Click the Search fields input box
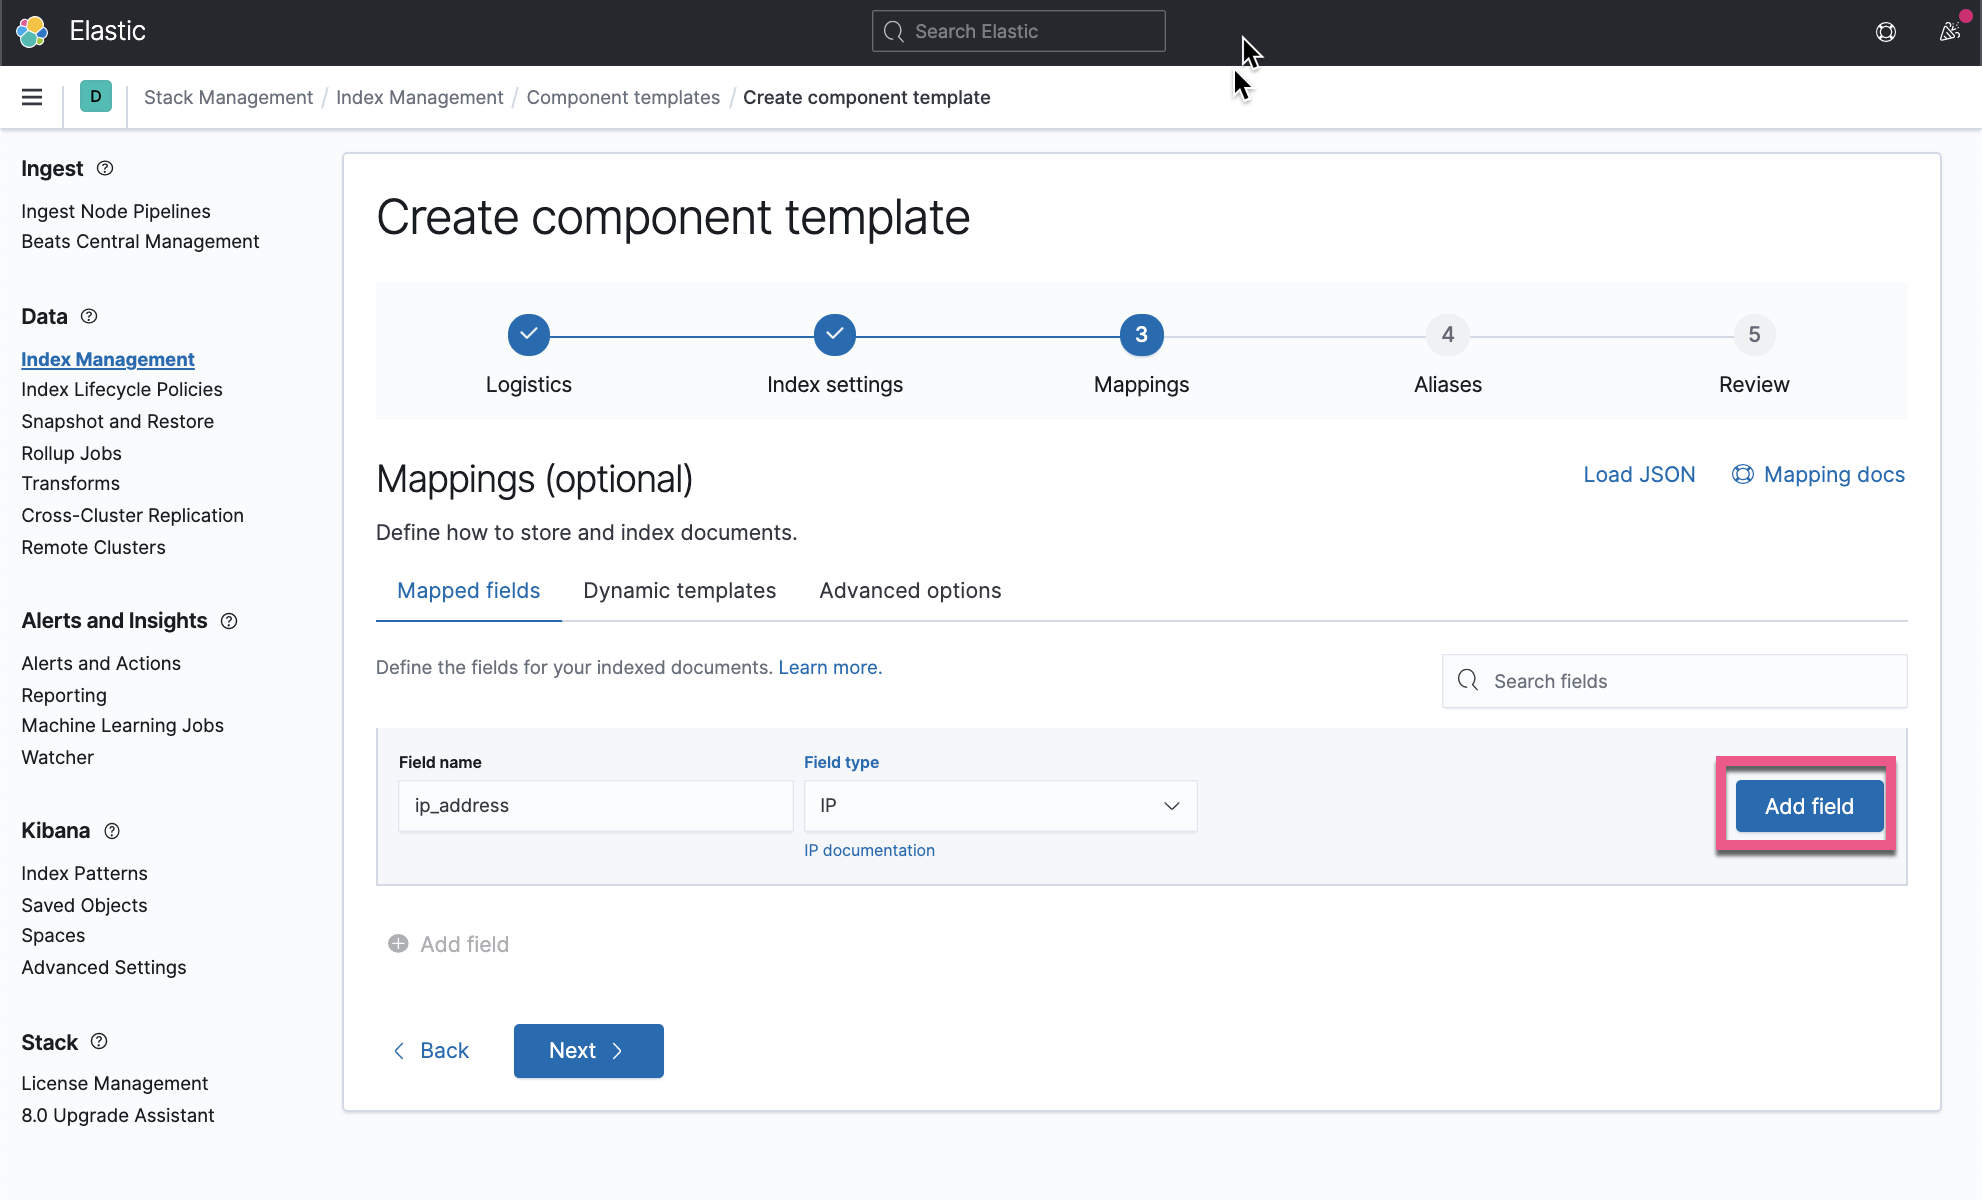The height and width of the screenshot is (1200, 1982). click(1673, 681)
